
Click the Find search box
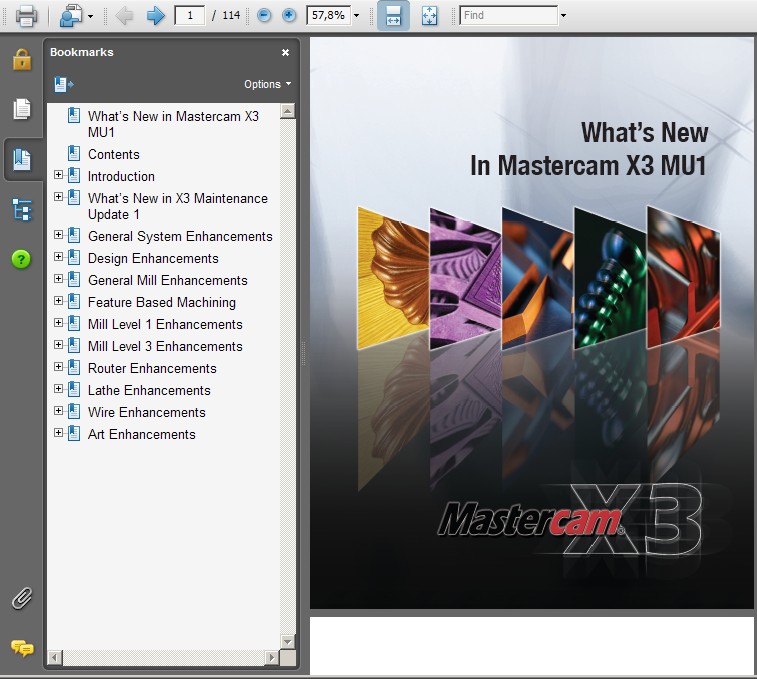508,15
